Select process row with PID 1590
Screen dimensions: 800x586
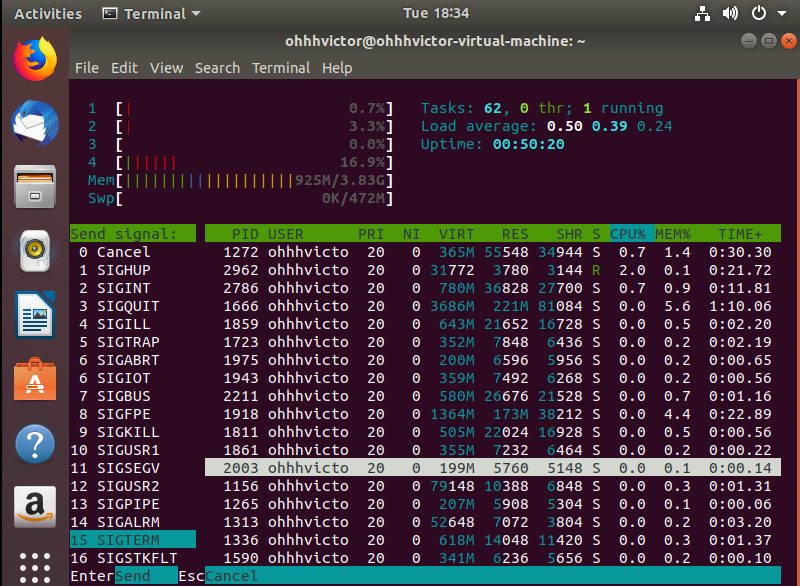click(x=493, y=558)
